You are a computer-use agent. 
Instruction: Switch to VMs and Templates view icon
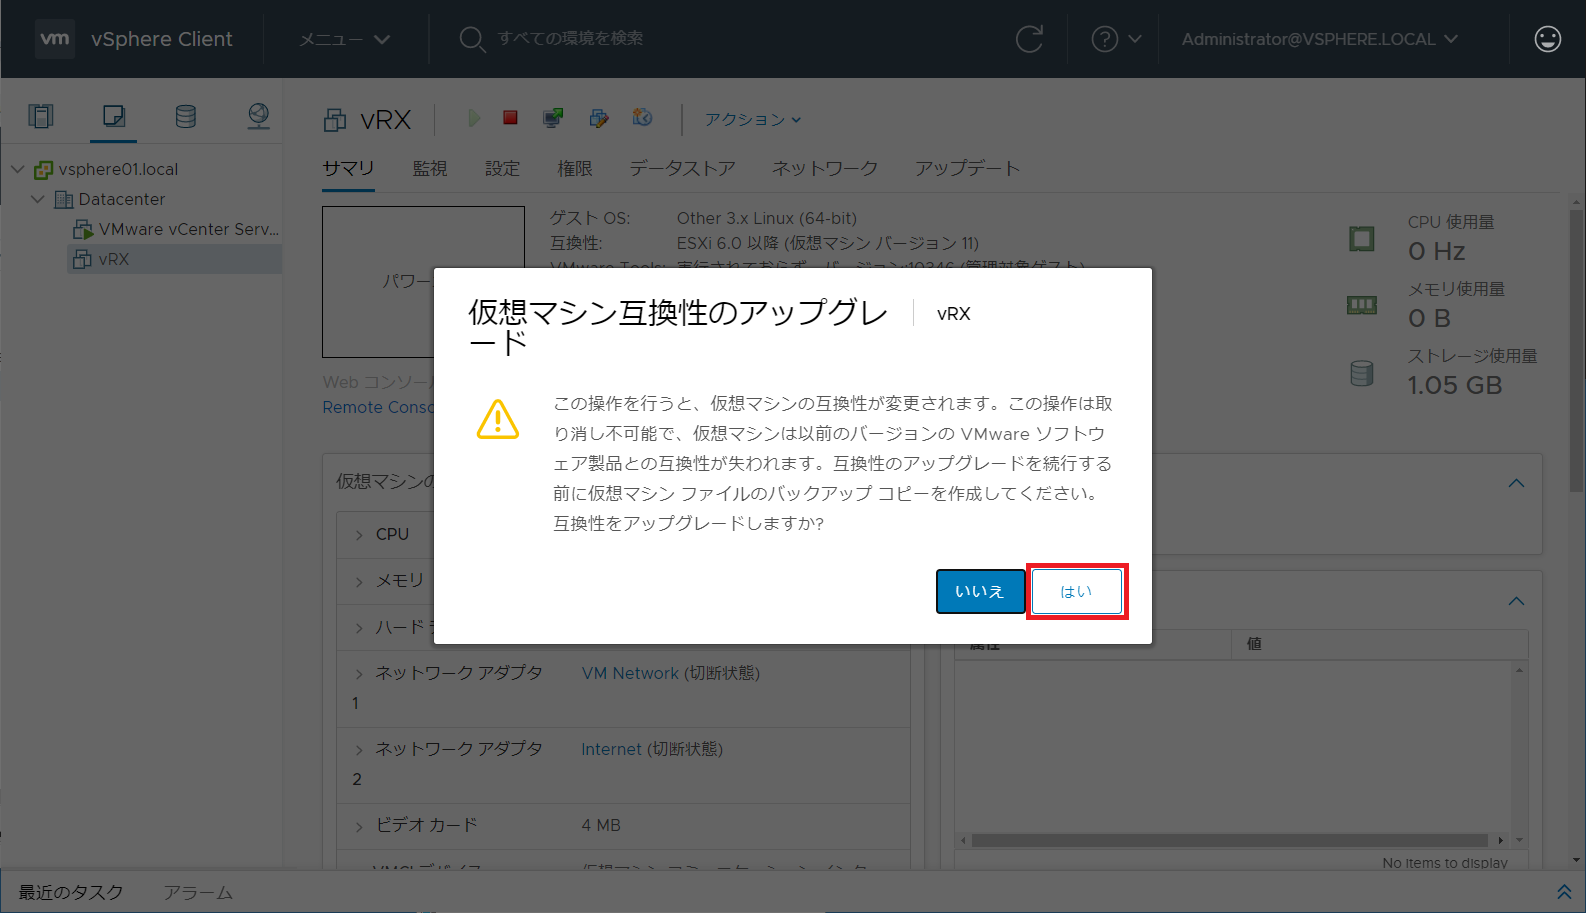pyautogui.click(x=114, y=116)
